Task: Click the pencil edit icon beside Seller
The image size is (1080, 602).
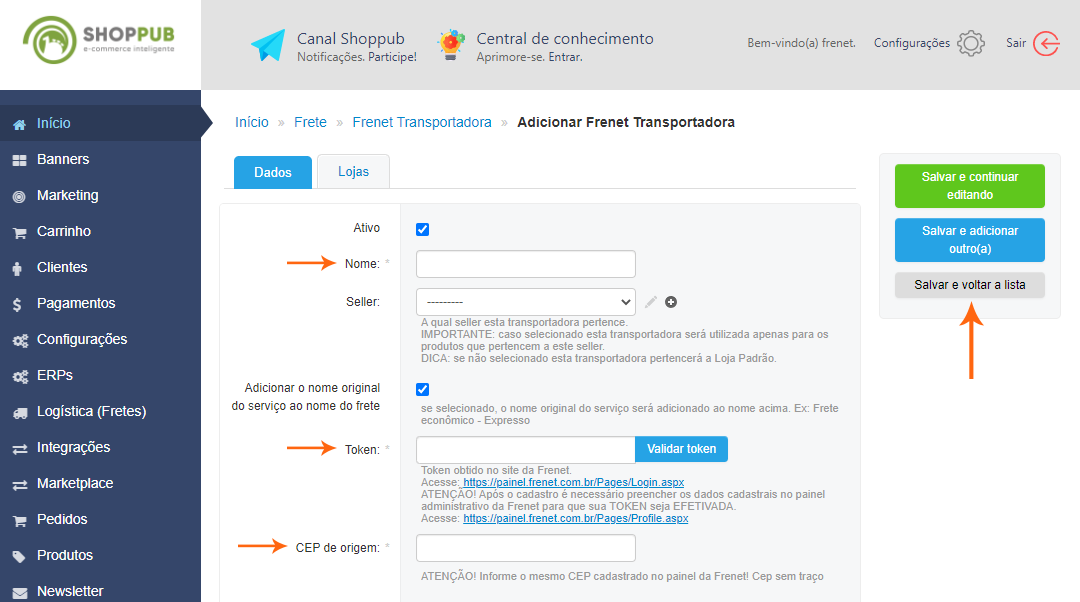Action: tap(651, 302)
